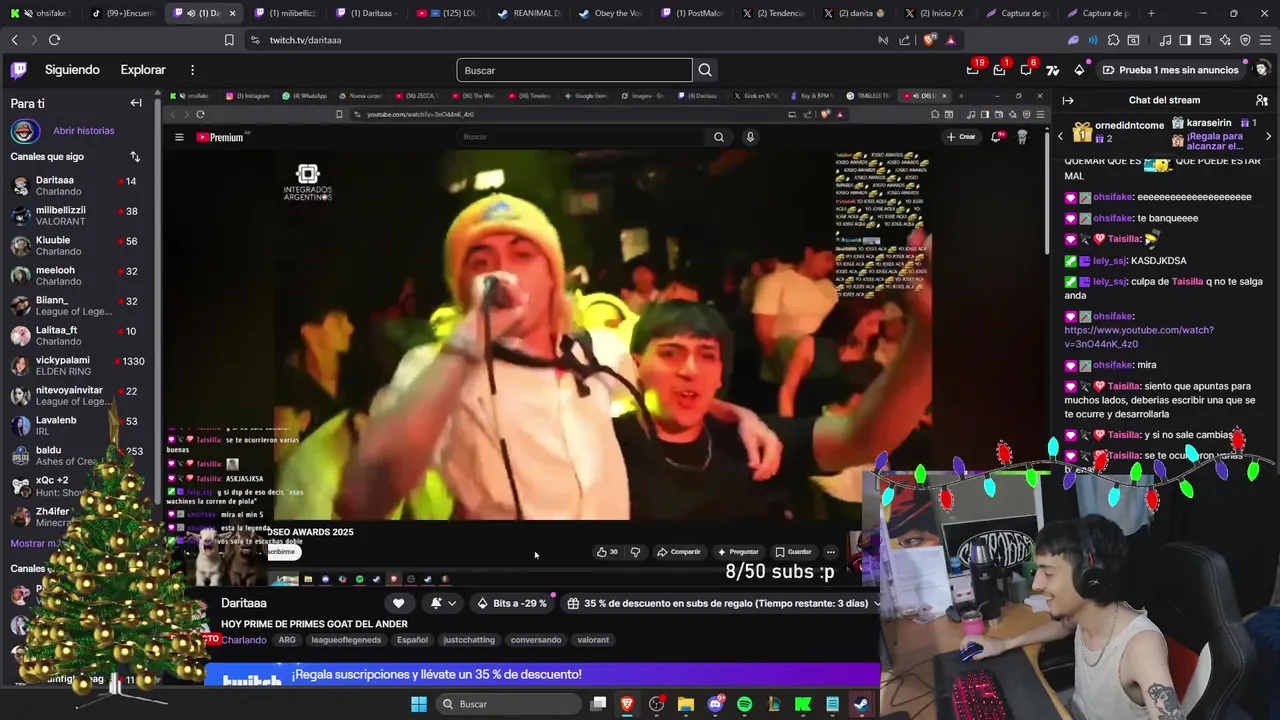Open File Explorer from the taskbar
Screen dimensions: 1280x720
point(686,704)
